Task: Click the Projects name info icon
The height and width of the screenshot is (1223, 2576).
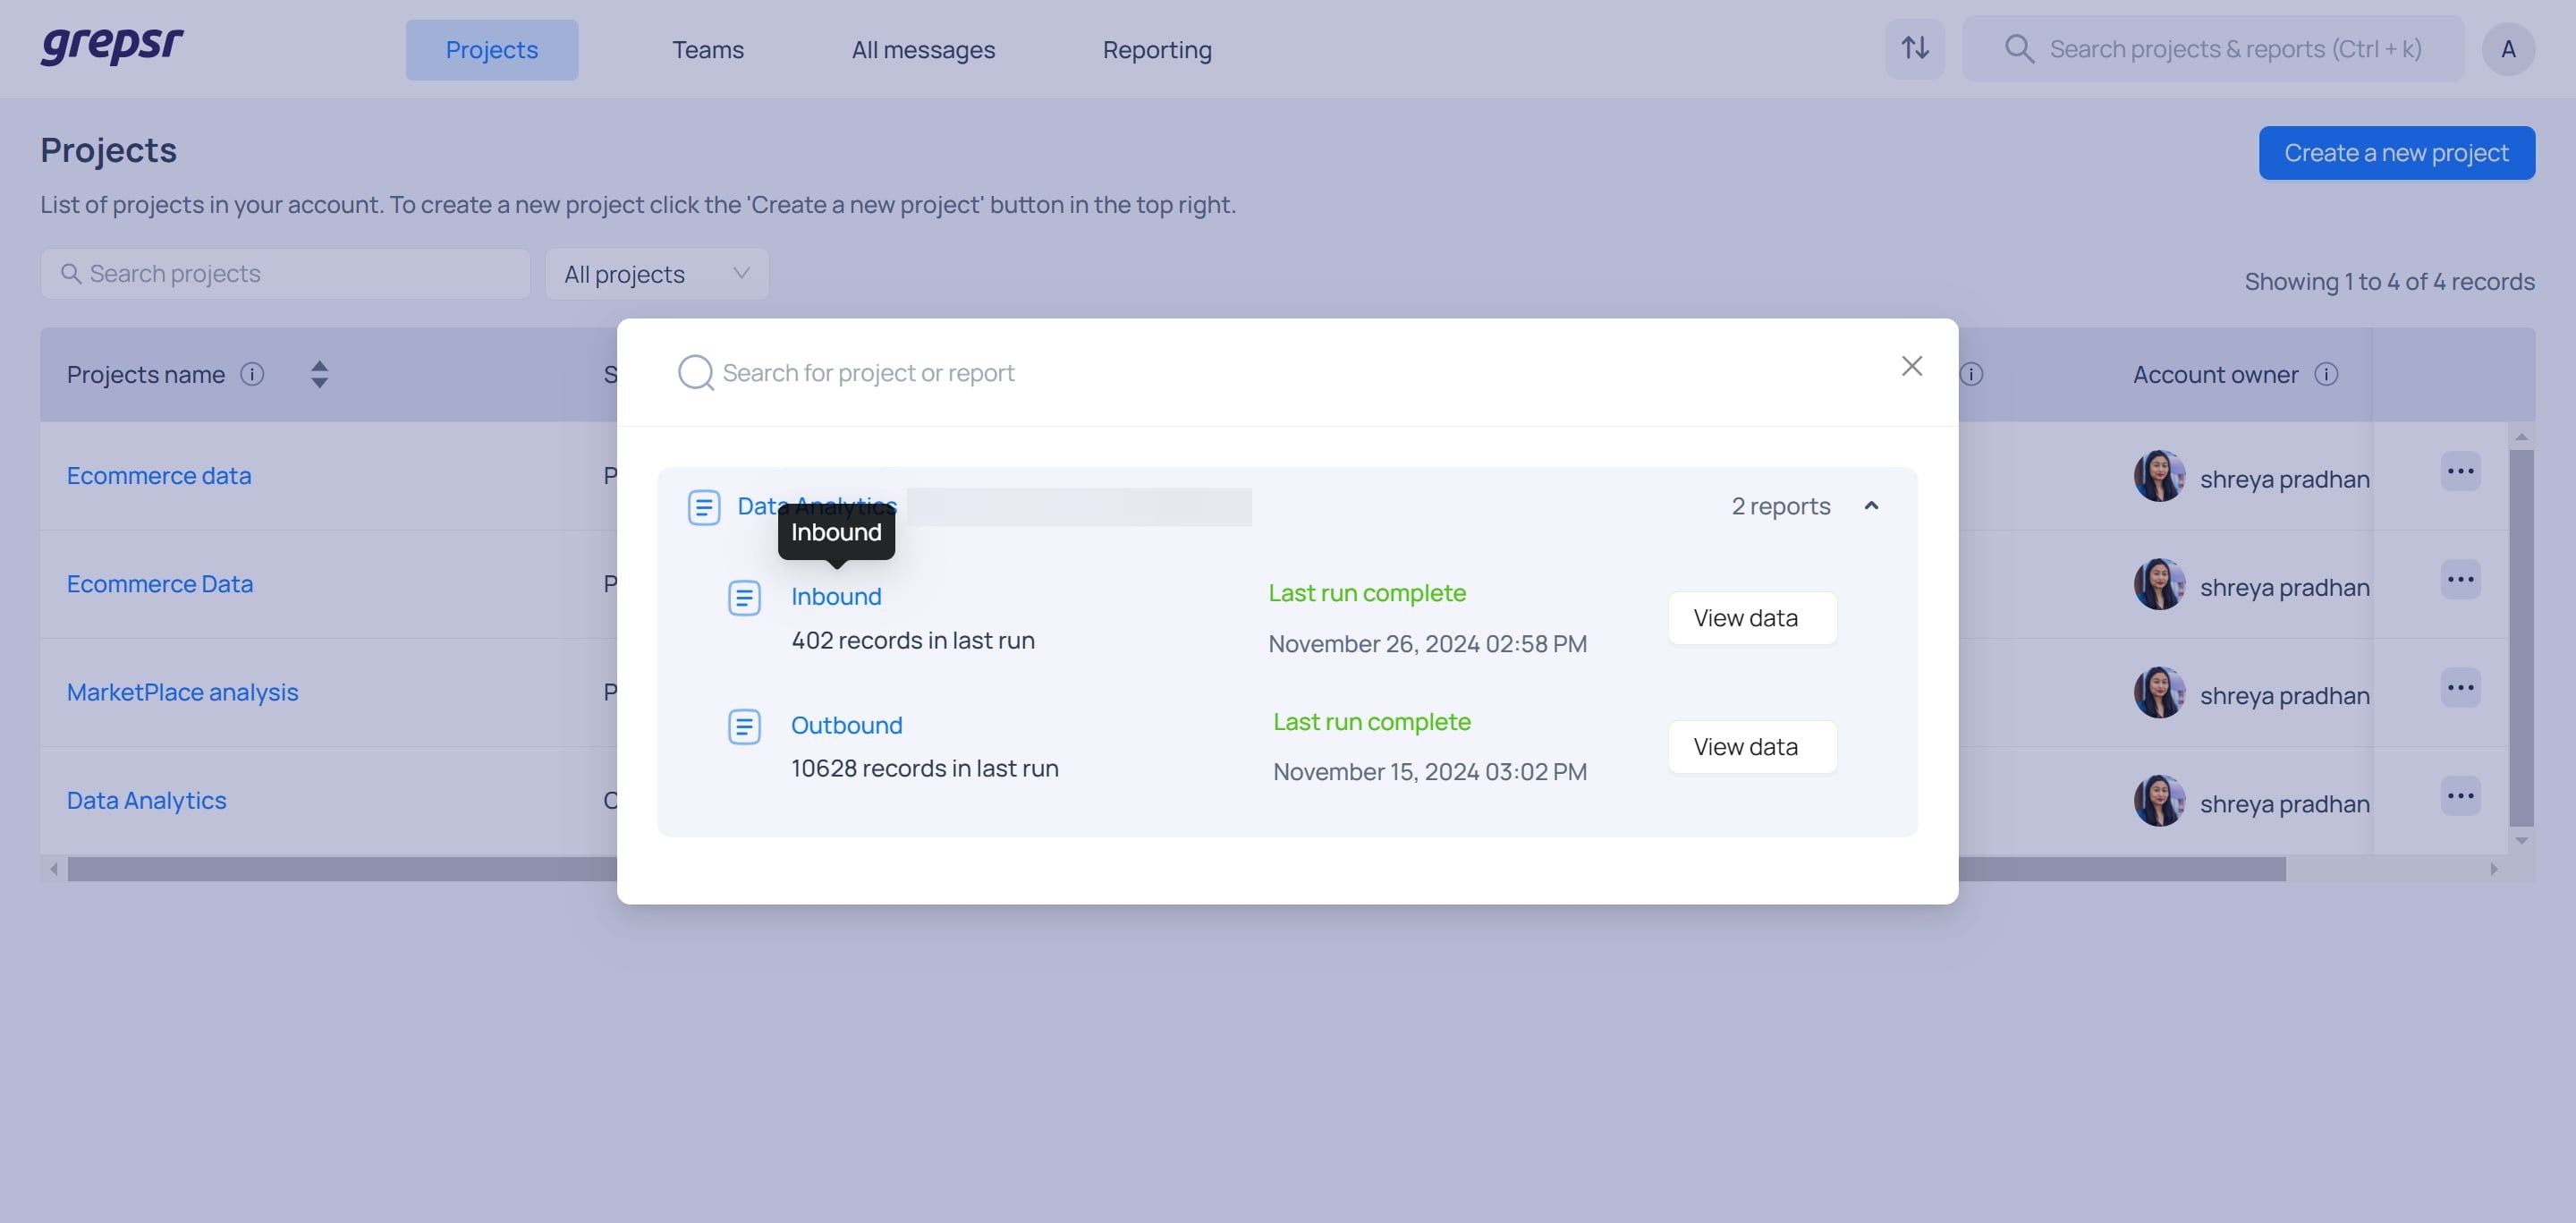Action: [252, 374]
